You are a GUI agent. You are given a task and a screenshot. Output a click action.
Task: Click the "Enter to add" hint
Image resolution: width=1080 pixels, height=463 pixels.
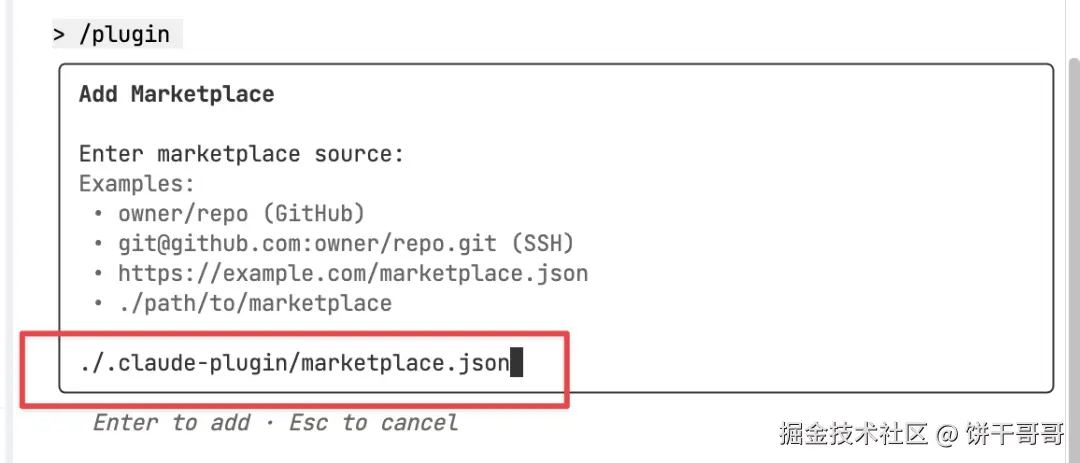tap(171, 422)
